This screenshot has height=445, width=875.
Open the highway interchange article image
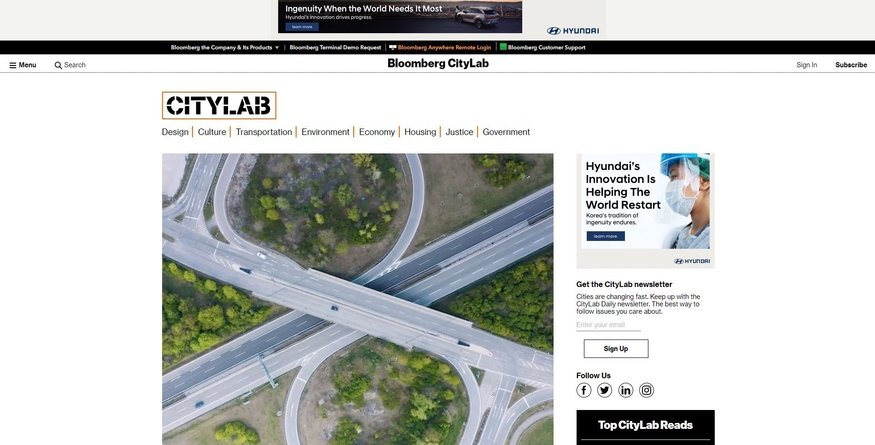pos(358,299)
